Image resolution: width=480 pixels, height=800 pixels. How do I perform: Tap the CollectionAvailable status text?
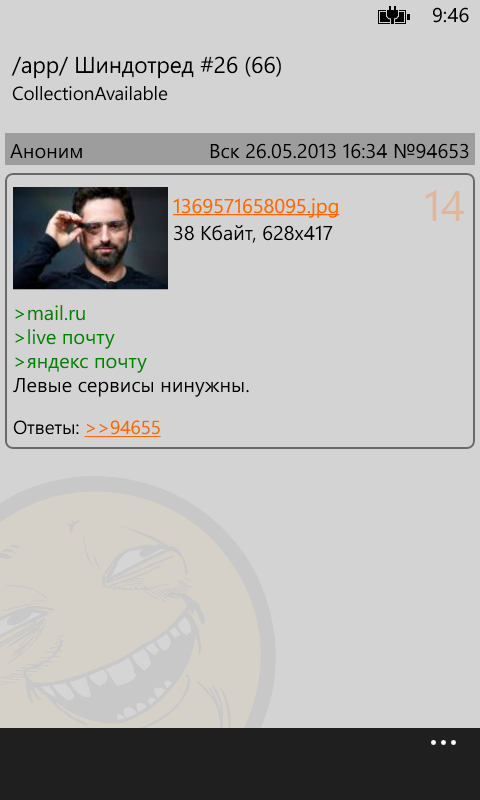point(90,94)
